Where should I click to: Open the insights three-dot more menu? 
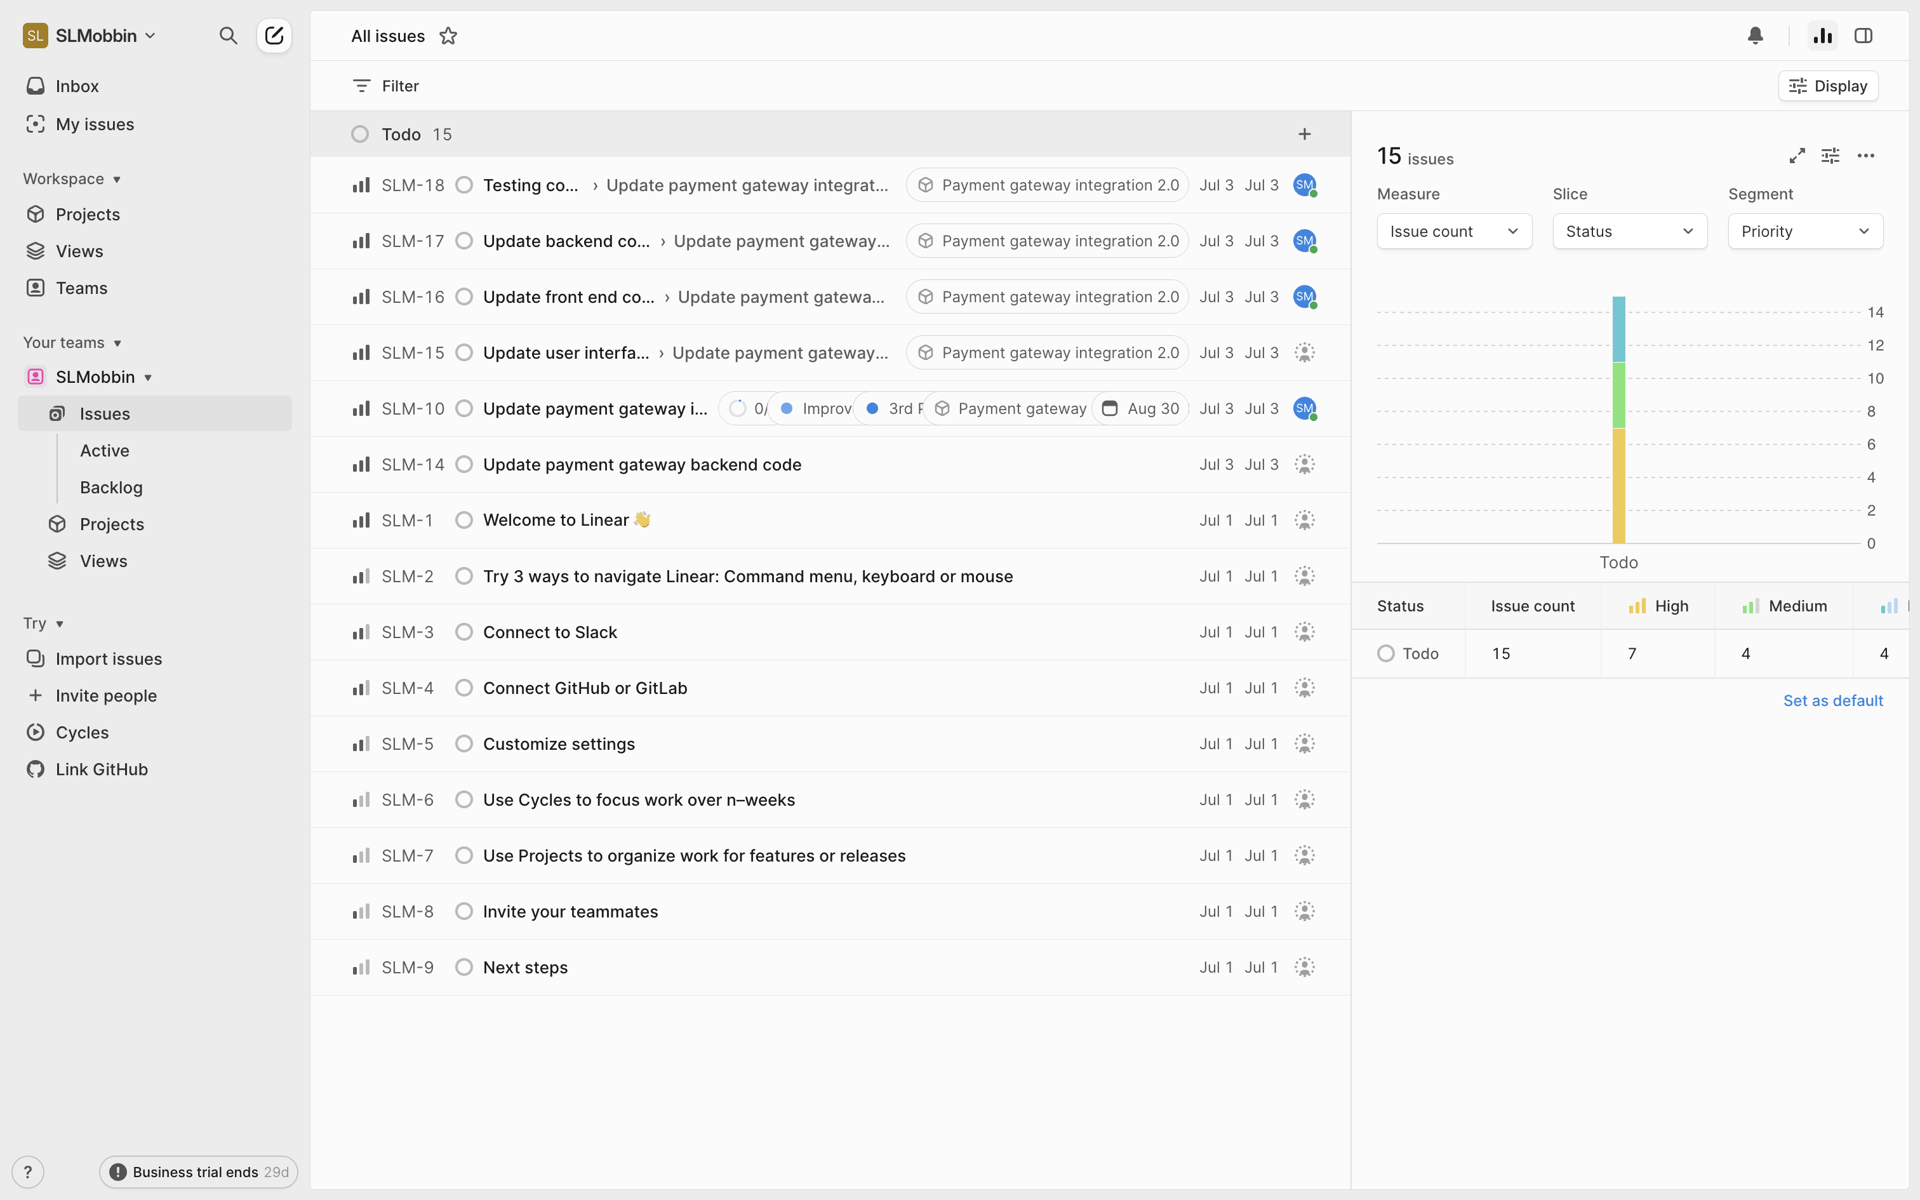tap(1866, 156)
